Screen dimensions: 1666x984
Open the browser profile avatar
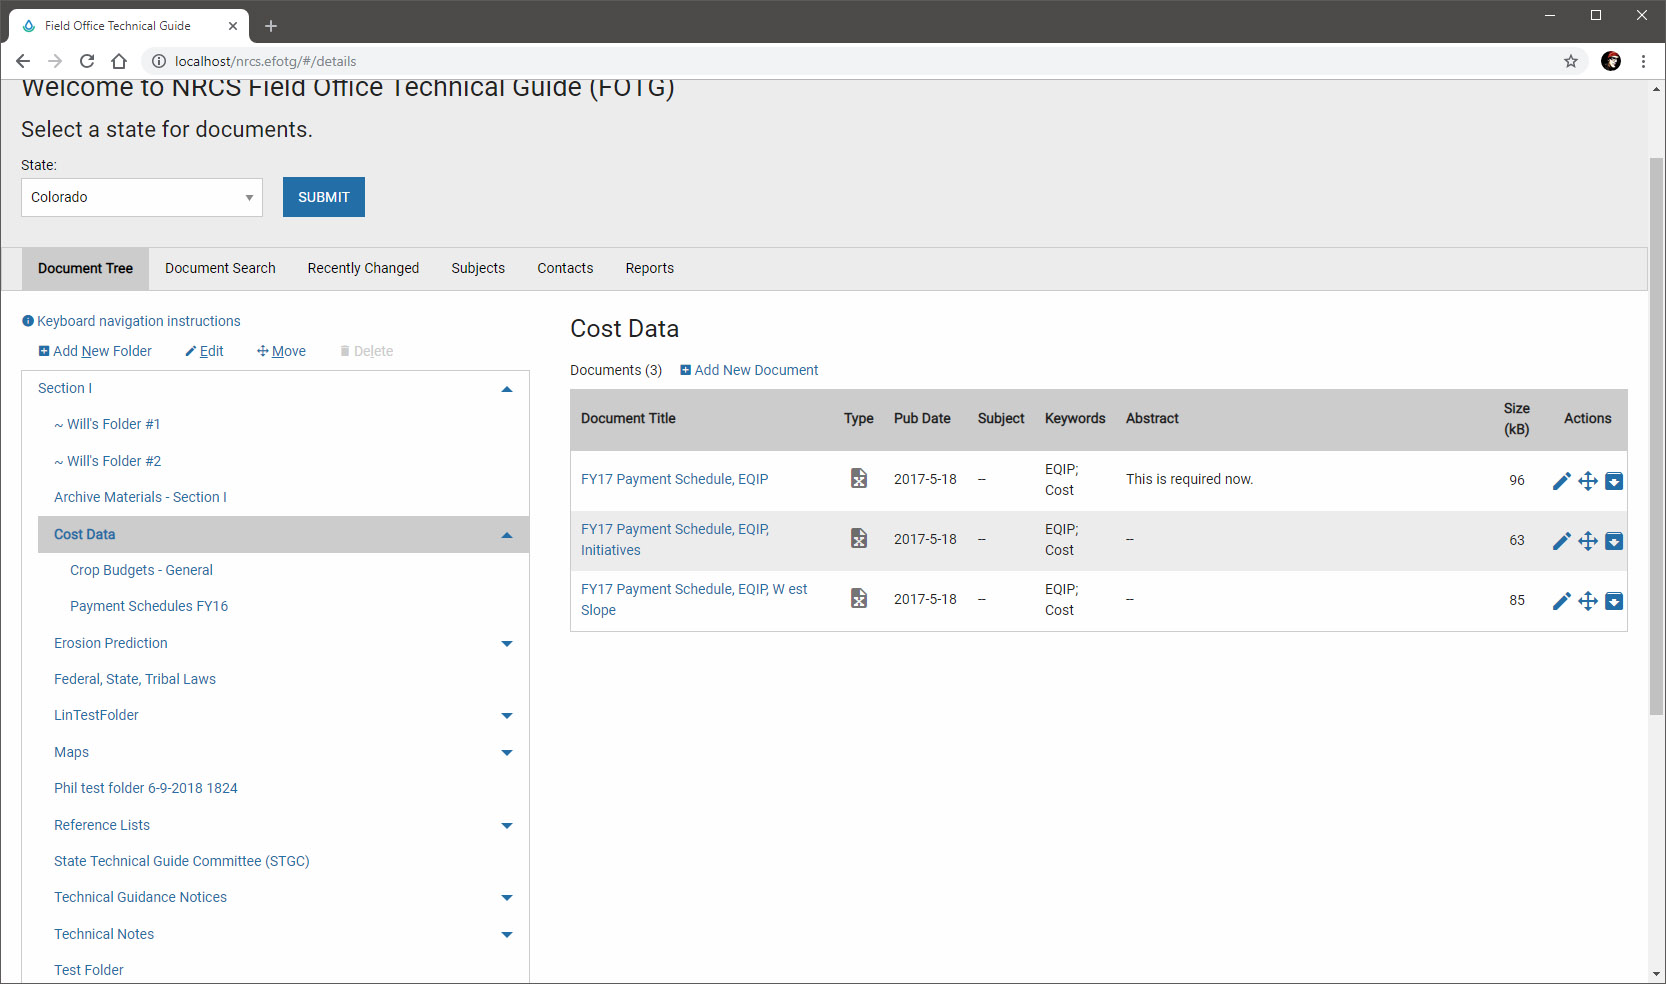click(x=1611, y=61)
